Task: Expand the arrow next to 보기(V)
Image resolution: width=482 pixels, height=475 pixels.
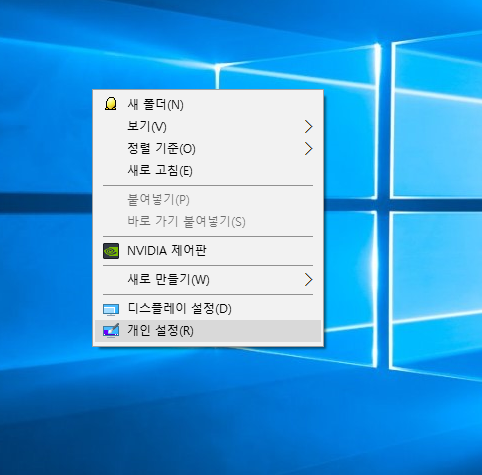Action: (308, 126)
